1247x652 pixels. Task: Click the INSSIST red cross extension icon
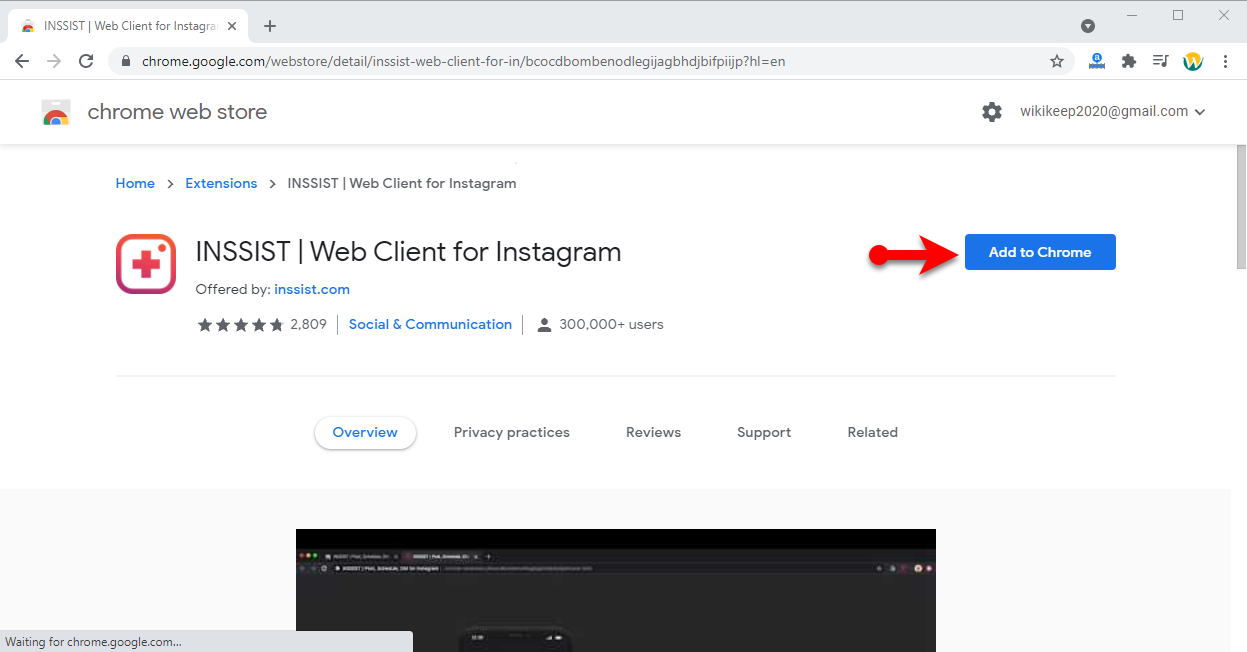[x=146, y=264]
